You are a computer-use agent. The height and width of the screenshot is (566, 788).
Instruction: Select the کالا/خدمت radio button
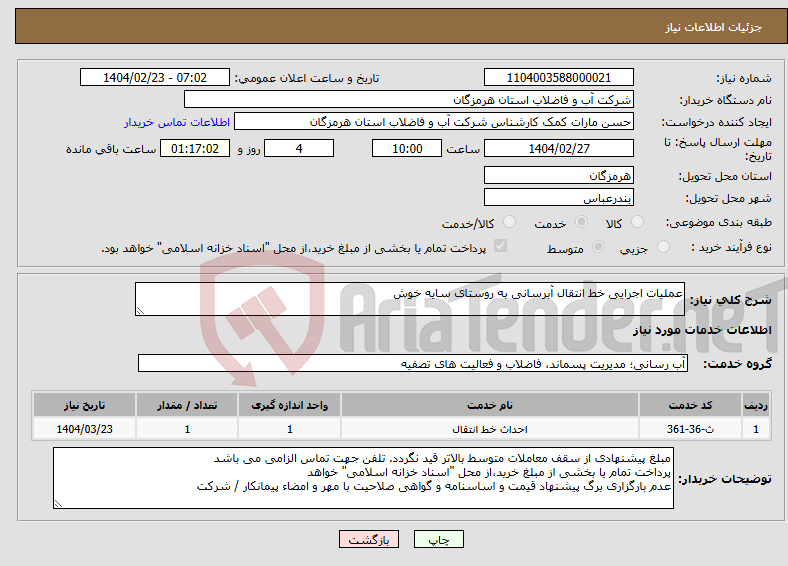point(510,222)
